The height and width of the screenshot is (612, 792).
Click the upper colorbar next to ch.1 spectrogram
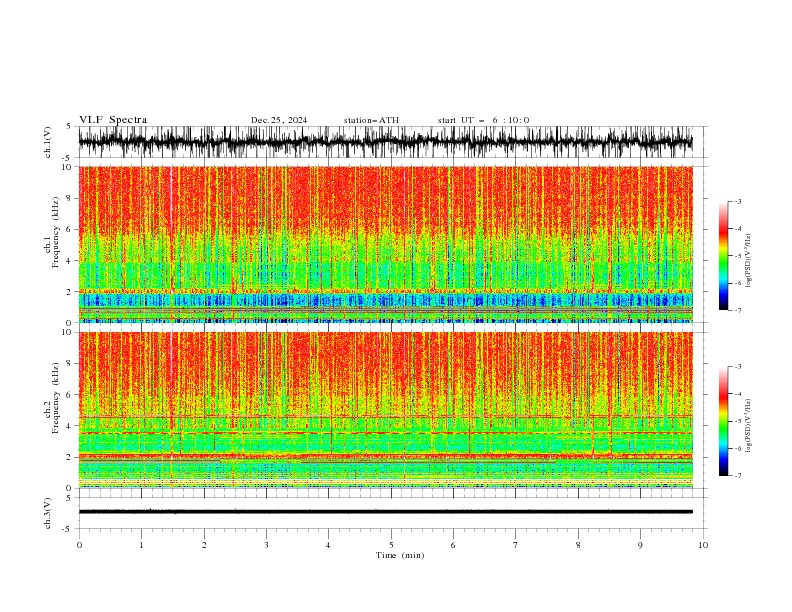[x=723, y=256]
